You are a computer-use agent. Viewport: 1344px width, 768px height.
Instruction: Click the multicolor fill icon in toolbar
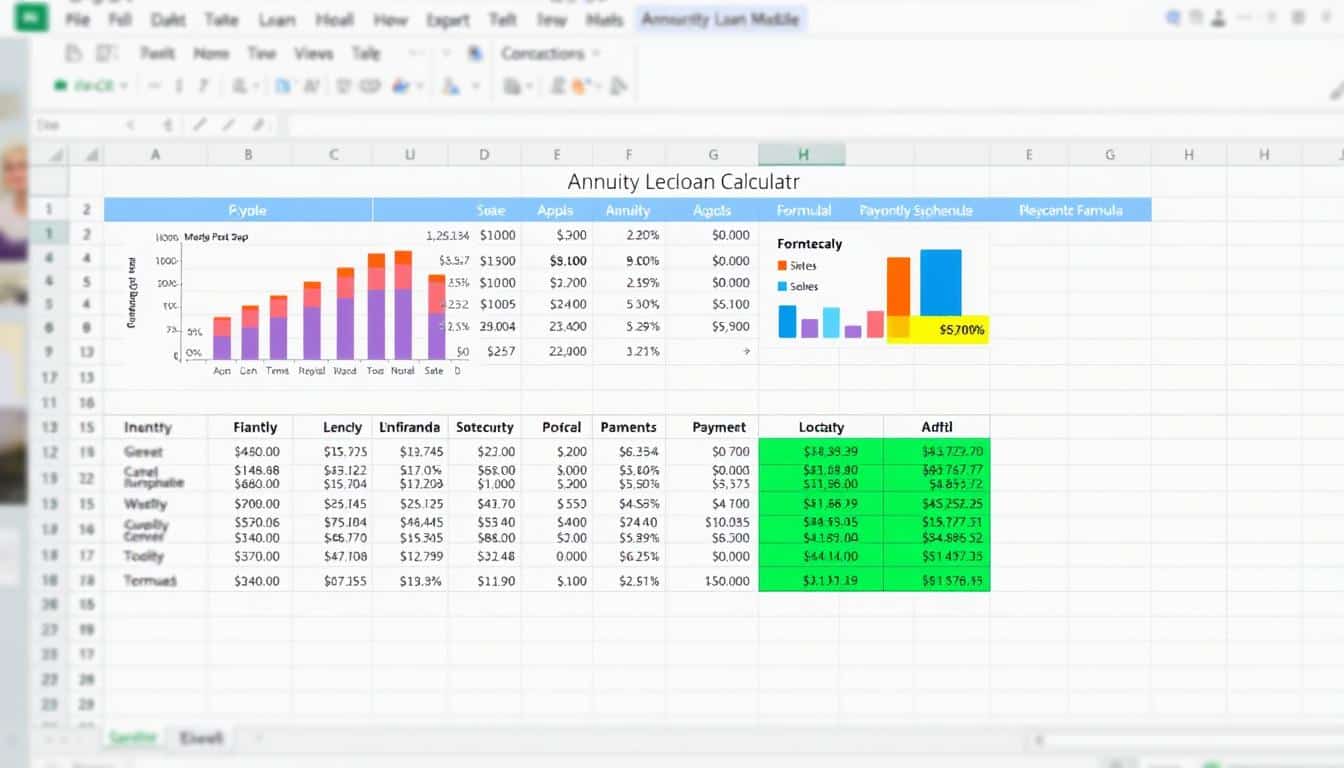point(403,87)
